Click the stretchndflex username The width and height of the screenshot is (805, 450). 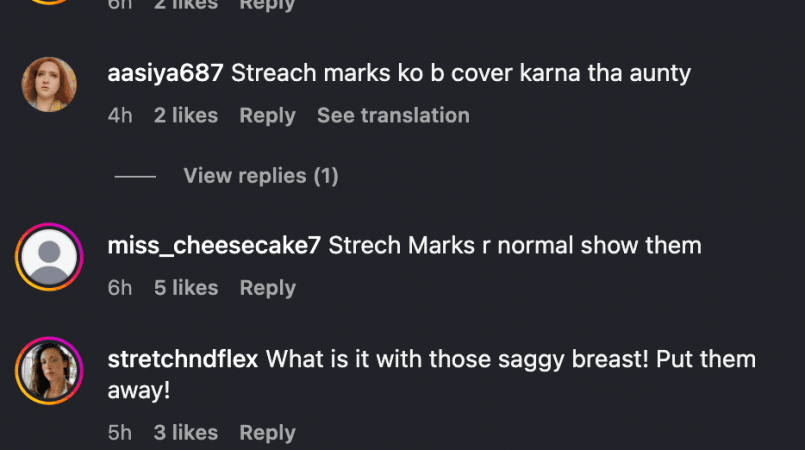(183, 359)
